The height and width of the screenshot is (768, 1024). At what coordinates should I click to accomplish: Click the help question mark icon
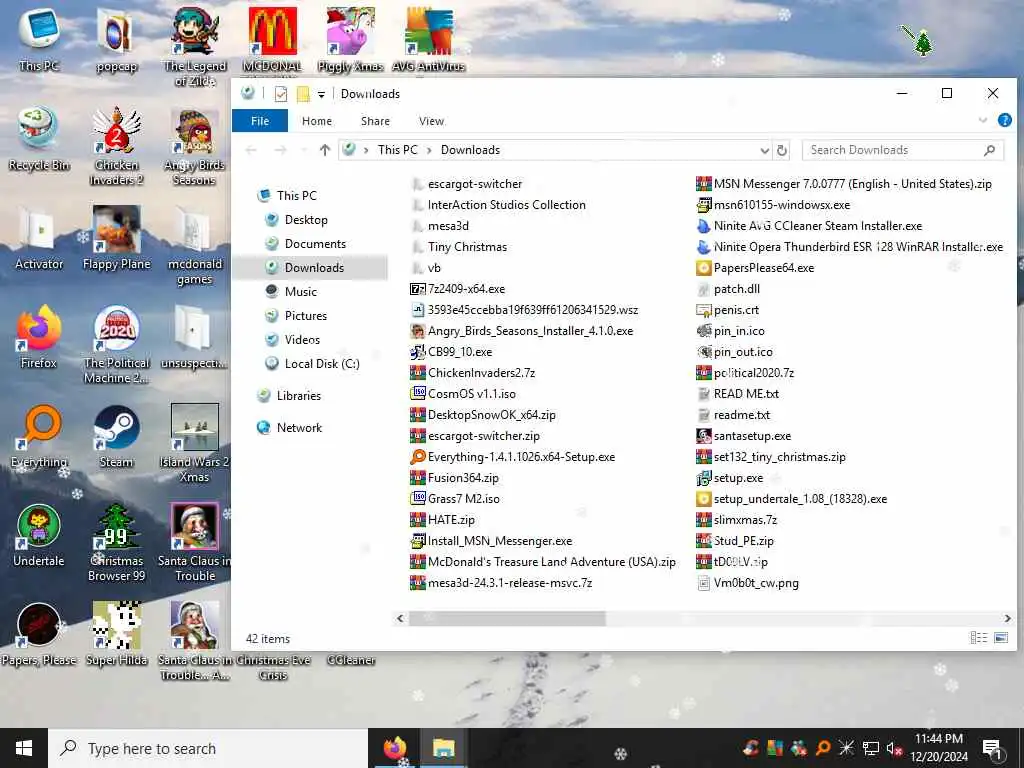[1004, 120]
